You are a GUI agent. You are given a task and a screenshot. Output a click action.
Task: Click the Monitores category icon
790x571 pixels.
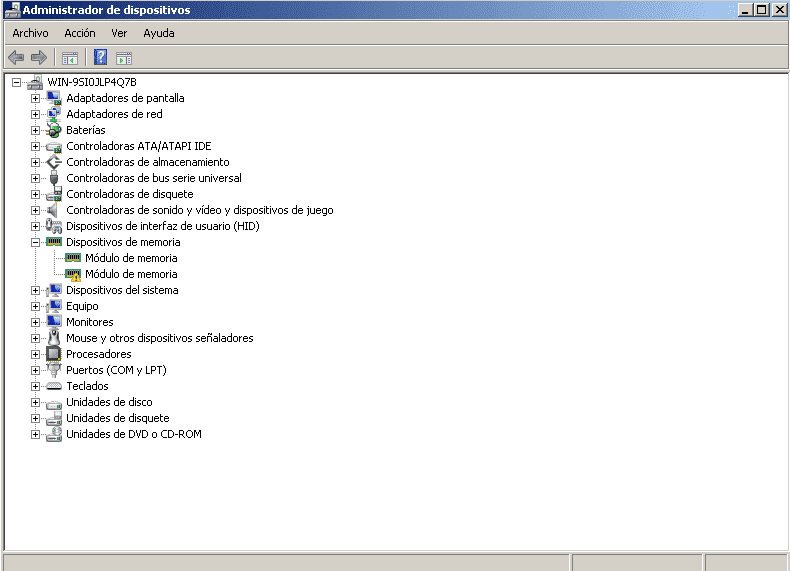click(54, 322)
